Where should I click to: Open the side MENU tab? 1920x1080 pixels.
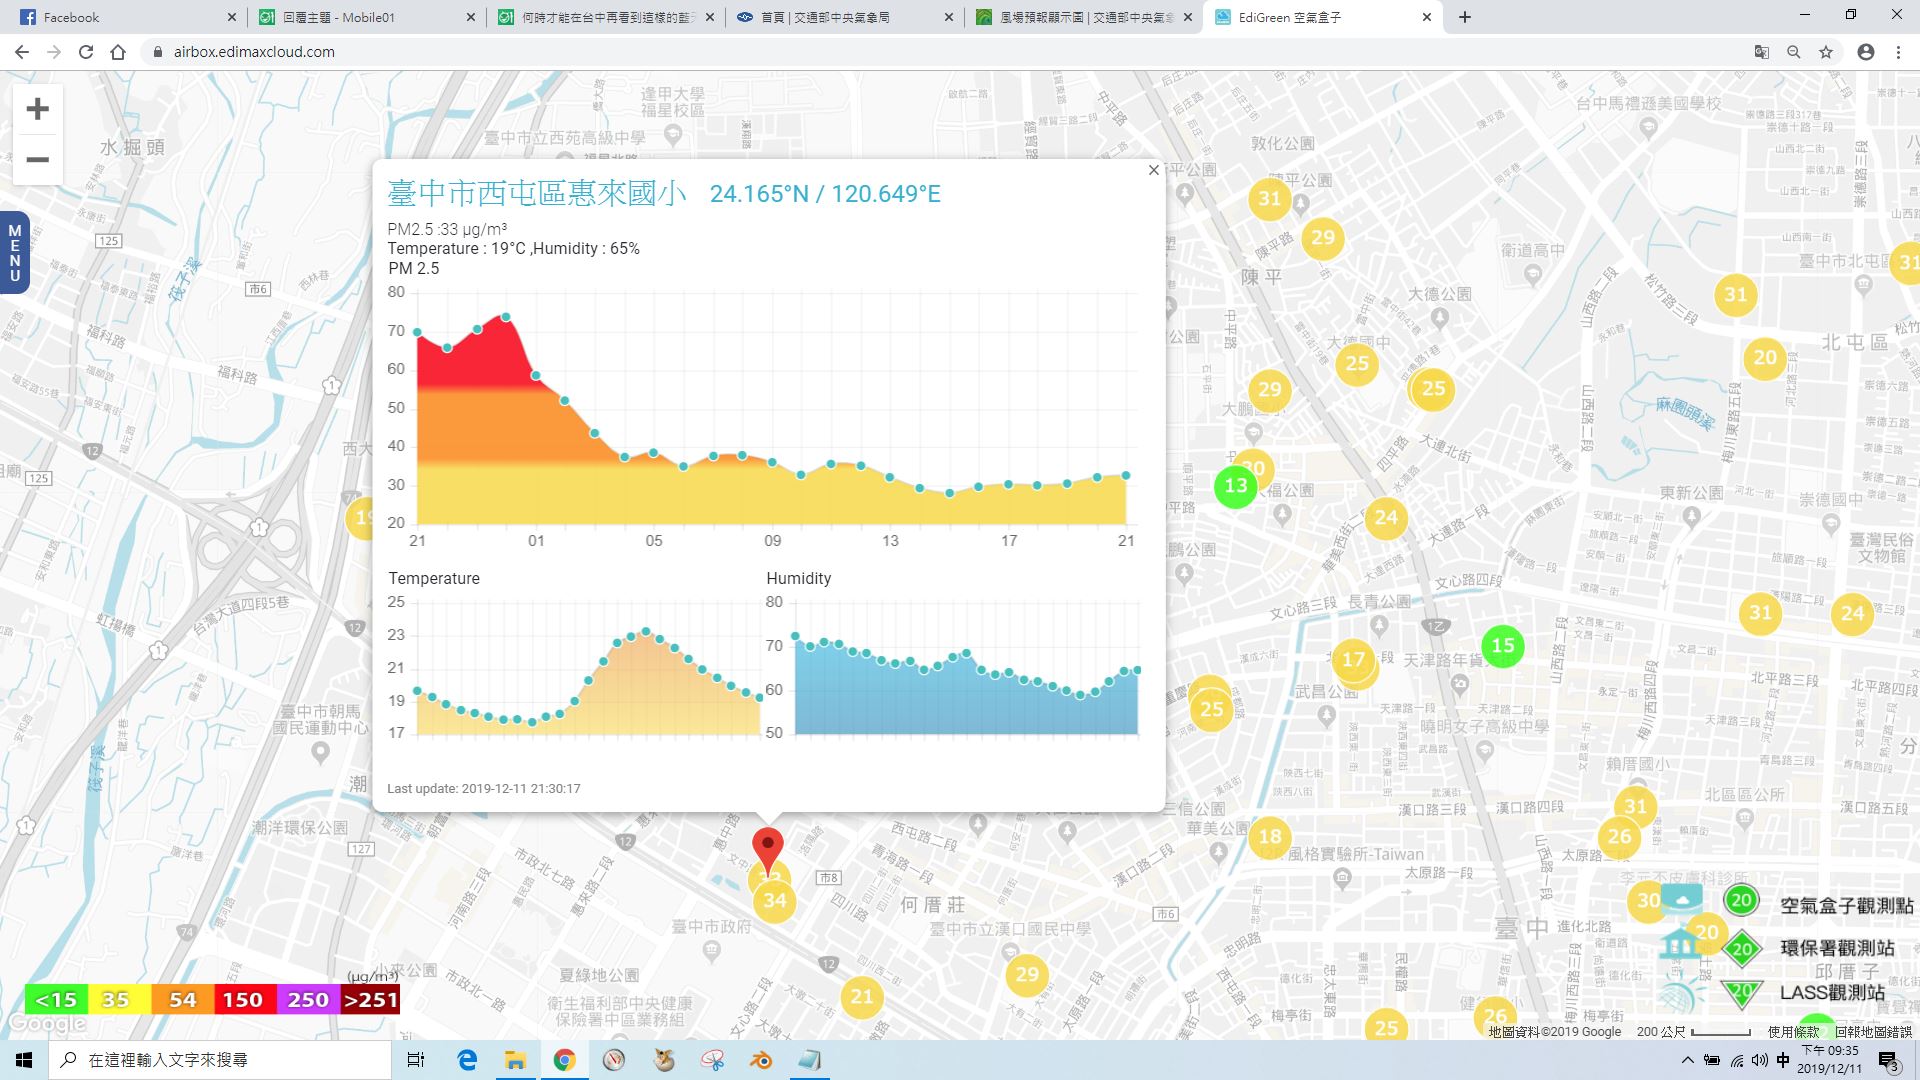(14, 253)
